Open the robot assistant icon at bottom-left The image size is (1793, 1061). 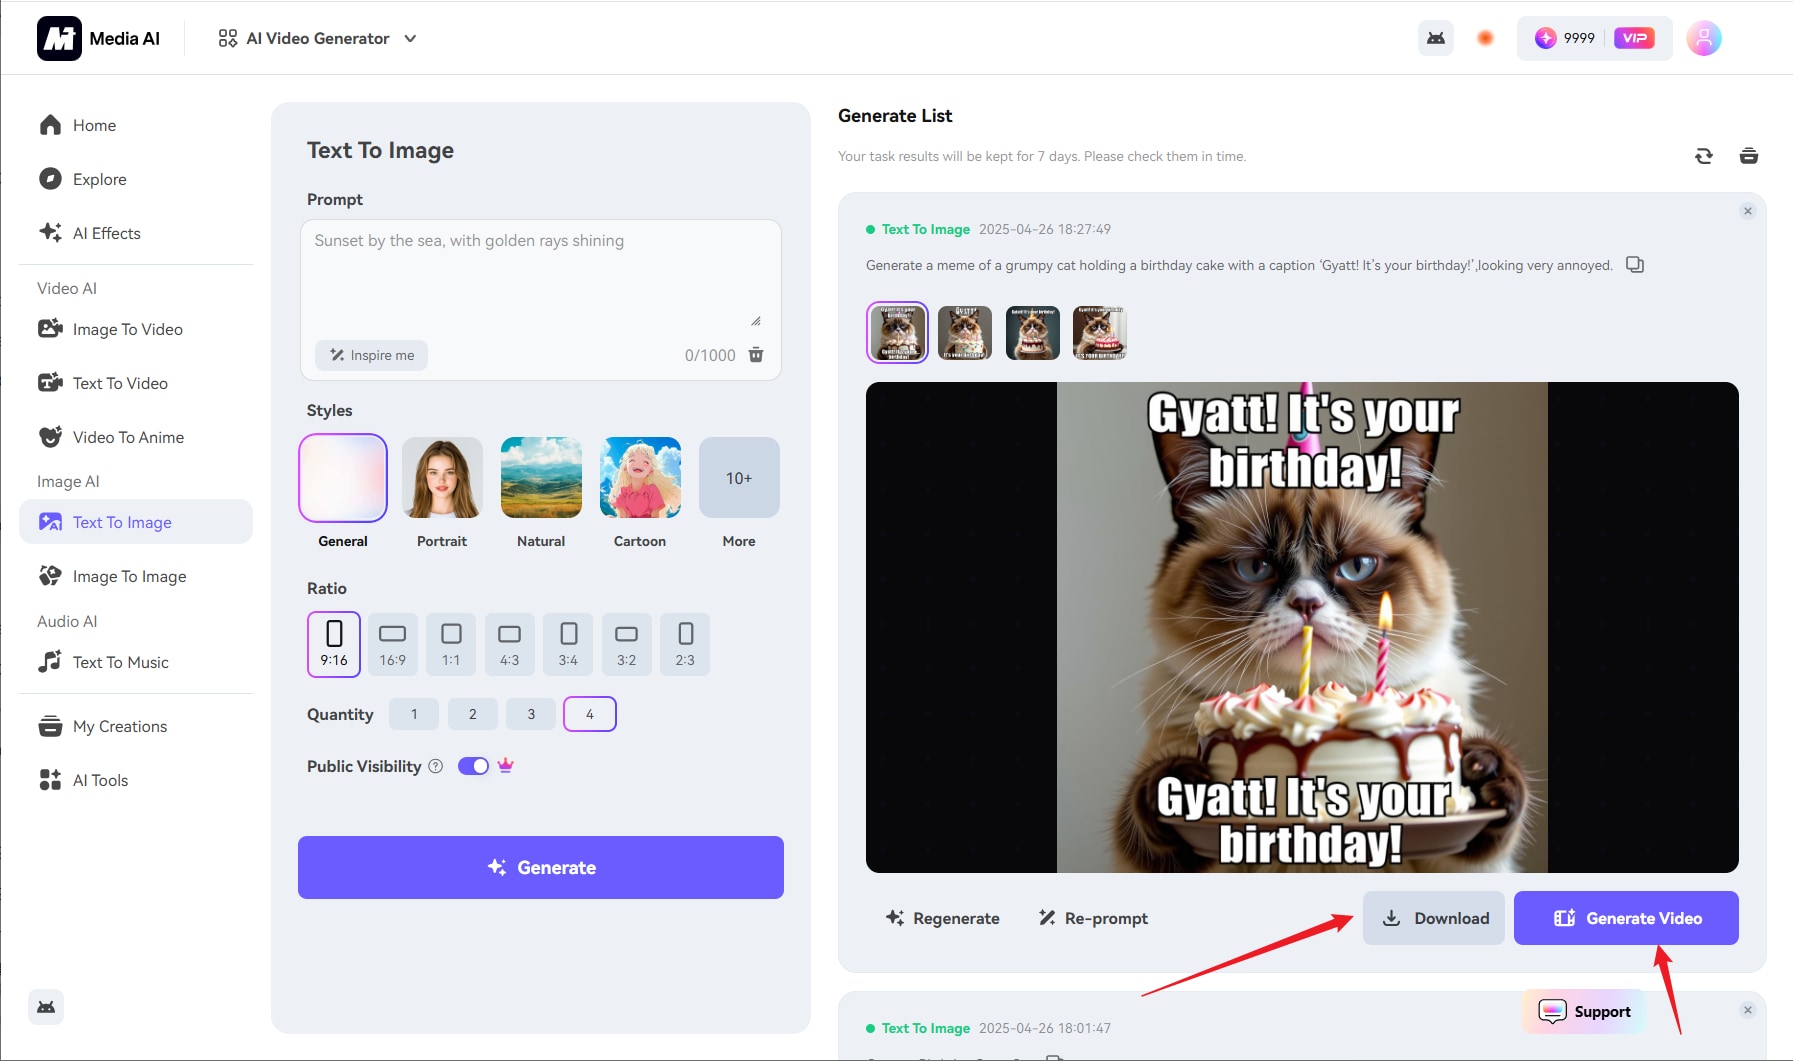[46, 1007]
